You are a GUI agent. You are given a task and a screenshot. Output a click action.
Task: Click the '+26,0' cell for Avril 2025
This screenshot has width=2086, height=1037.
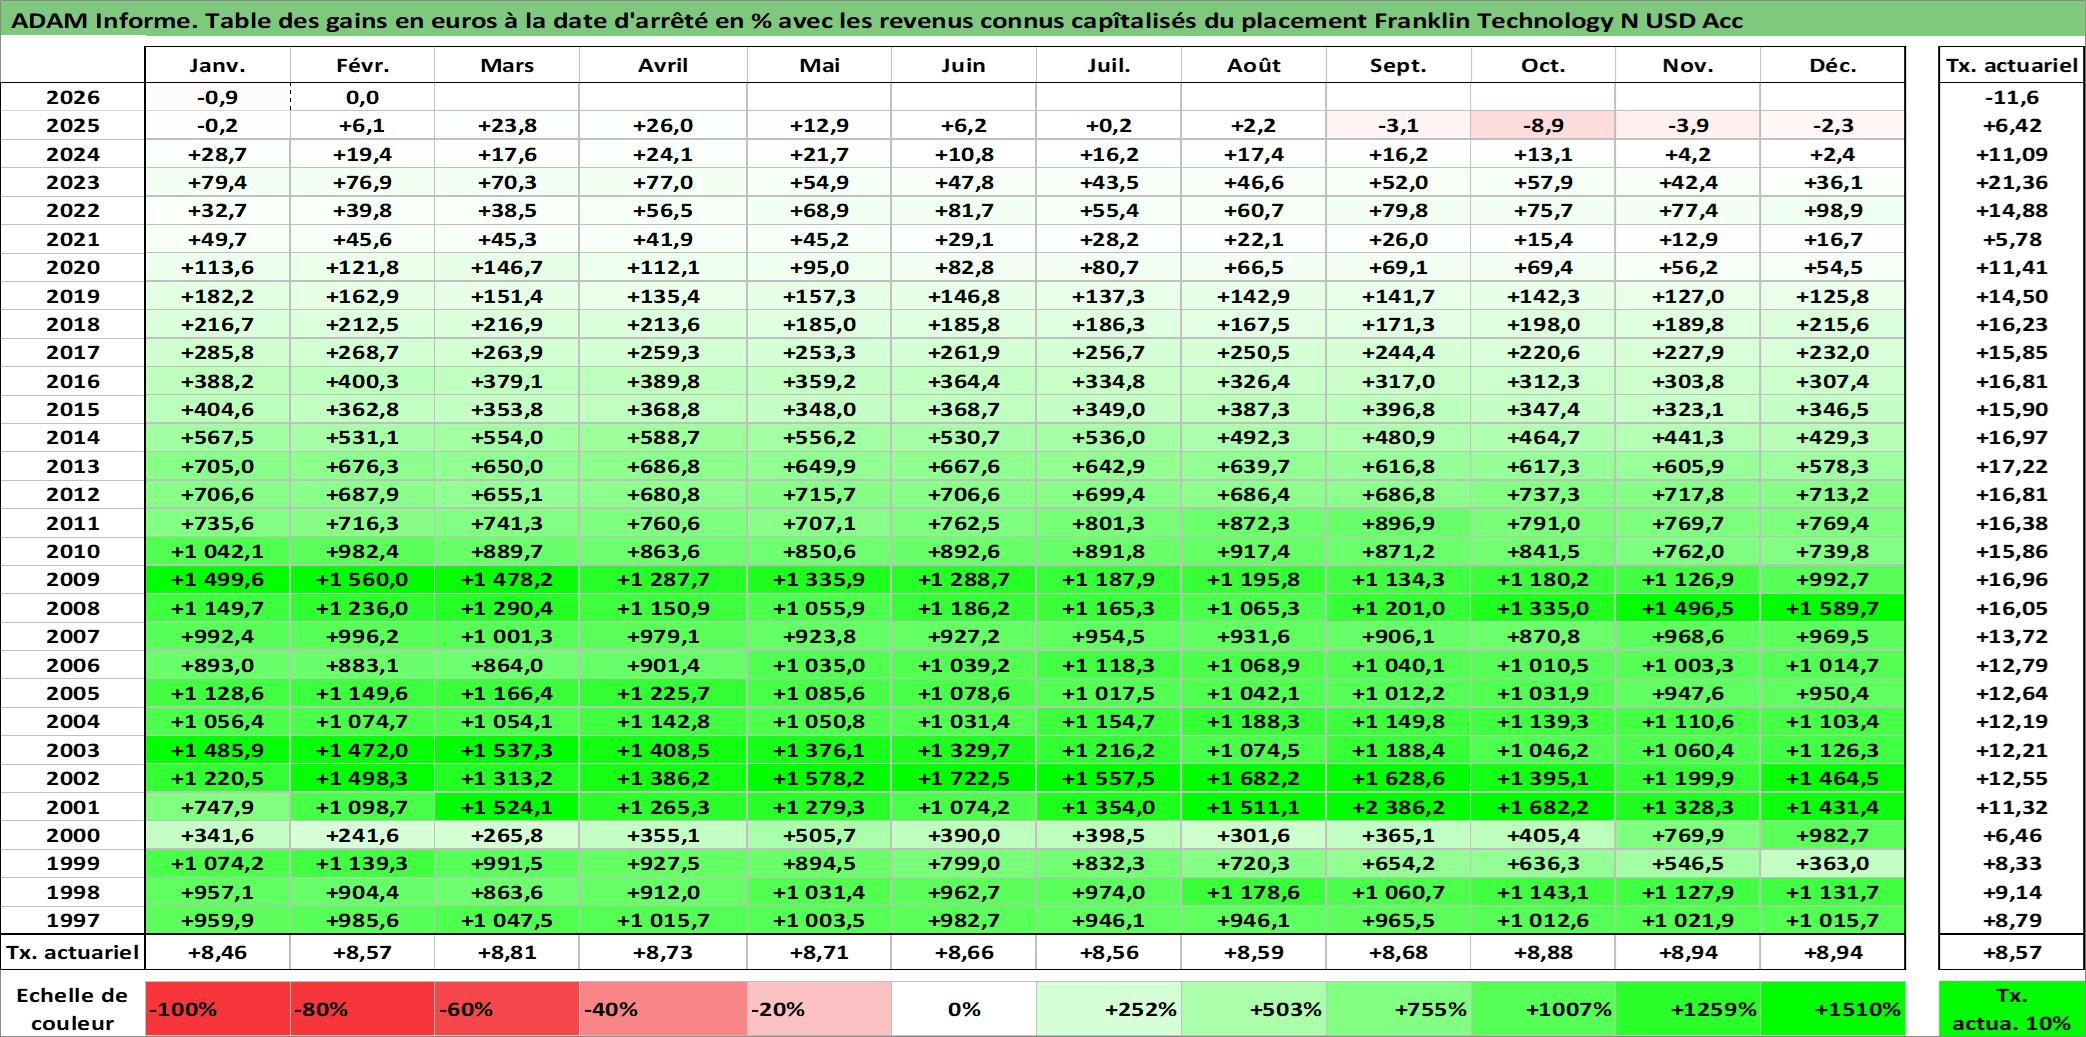click(x=663, y=125)
